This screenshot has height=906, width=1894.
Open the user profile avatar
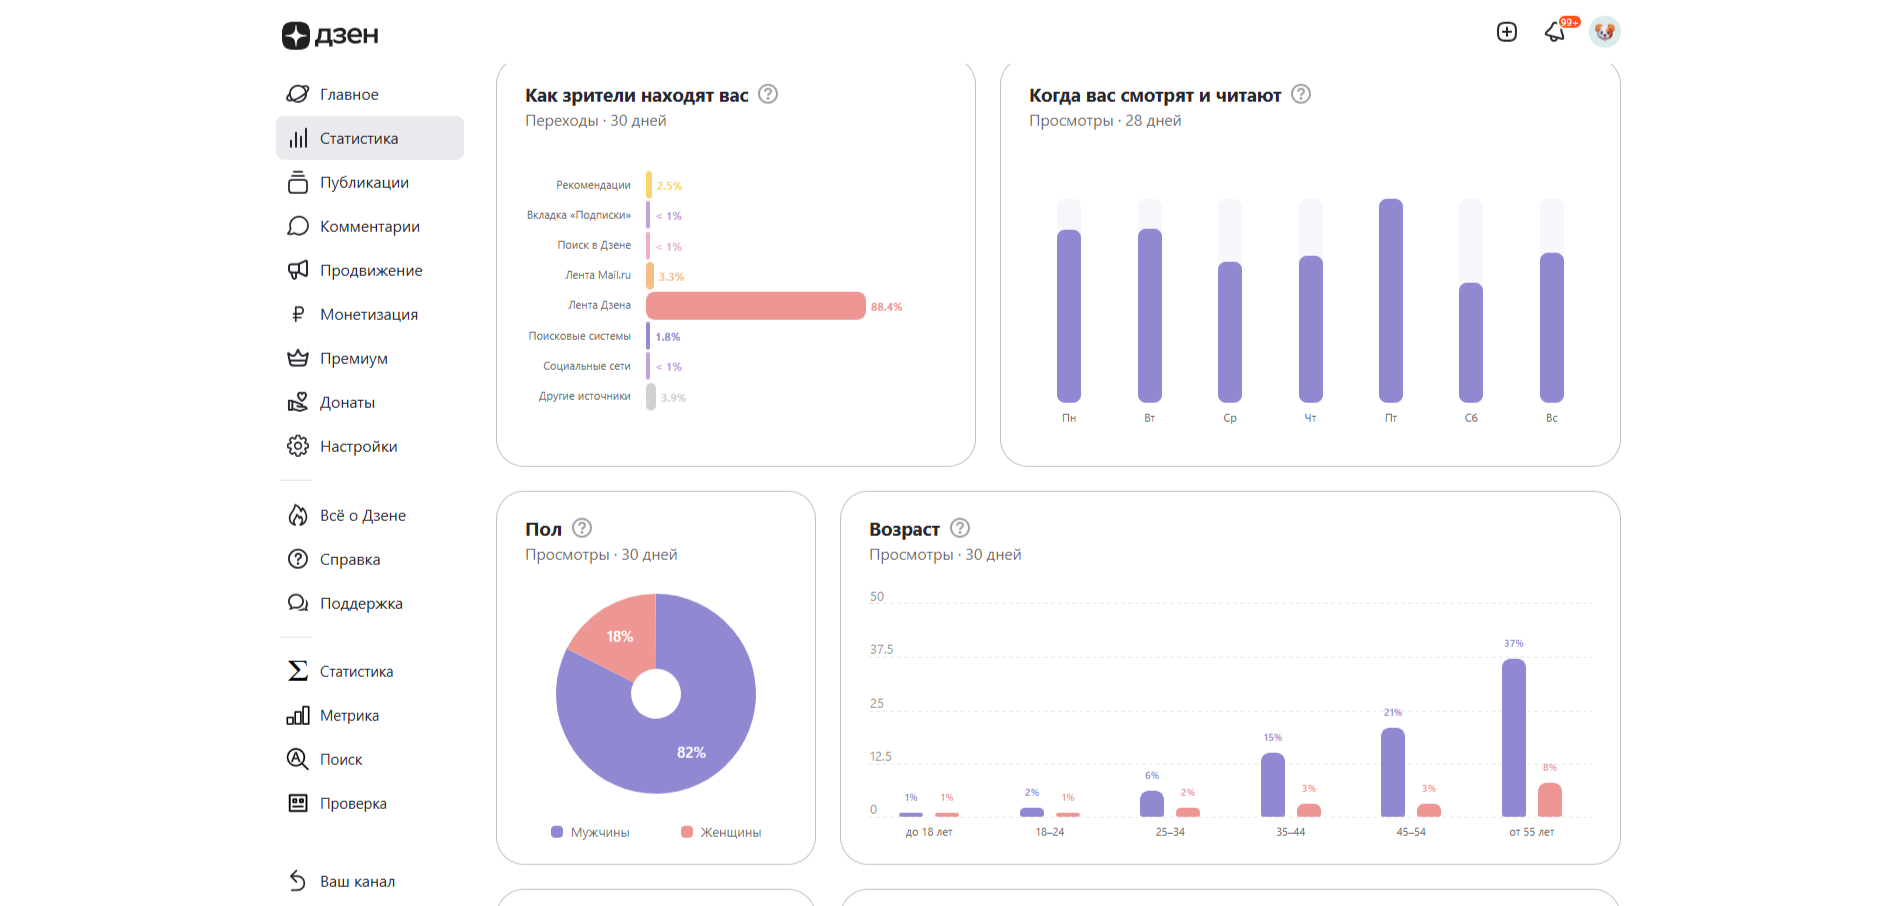1605,32
